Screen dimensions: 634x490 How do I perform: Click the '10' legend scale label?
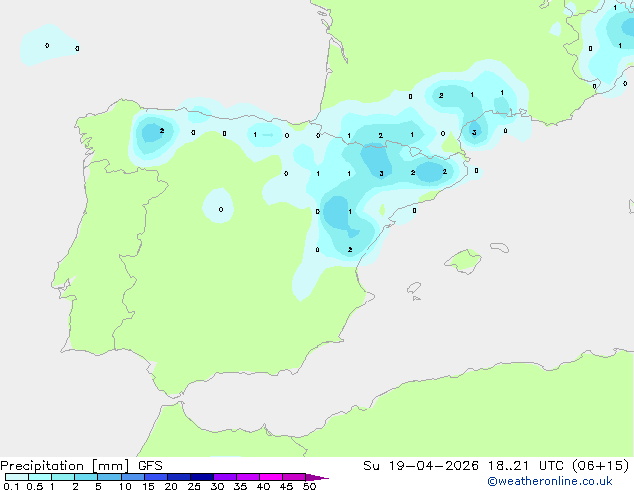point(125,486)
